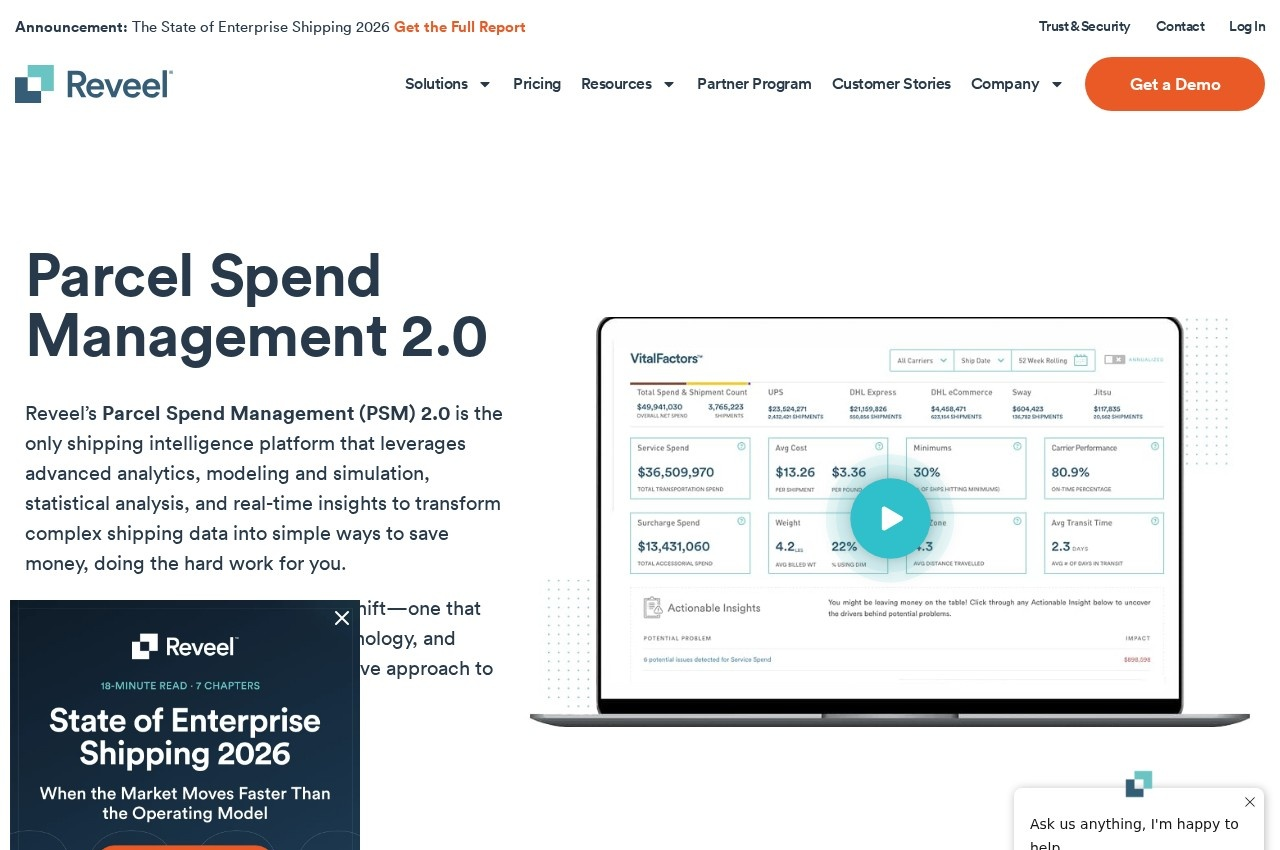Click the State of Enterprise Shipping 2026 popup title

[185, 737]
